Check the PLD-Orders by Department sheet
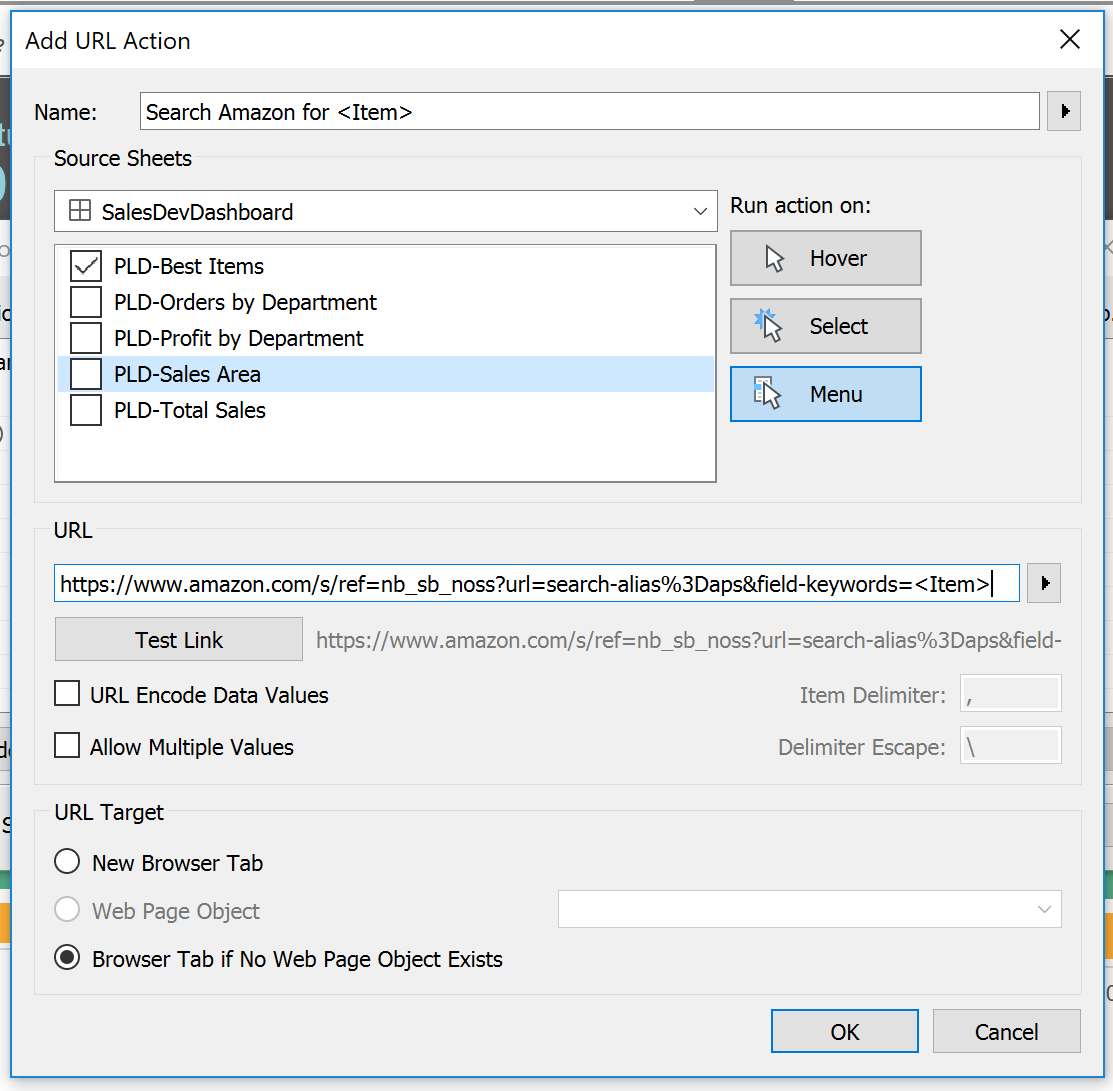Image resolution: width=1113 pixels, height=1091 pixels. pyautogui.click(x=86, y=302)
